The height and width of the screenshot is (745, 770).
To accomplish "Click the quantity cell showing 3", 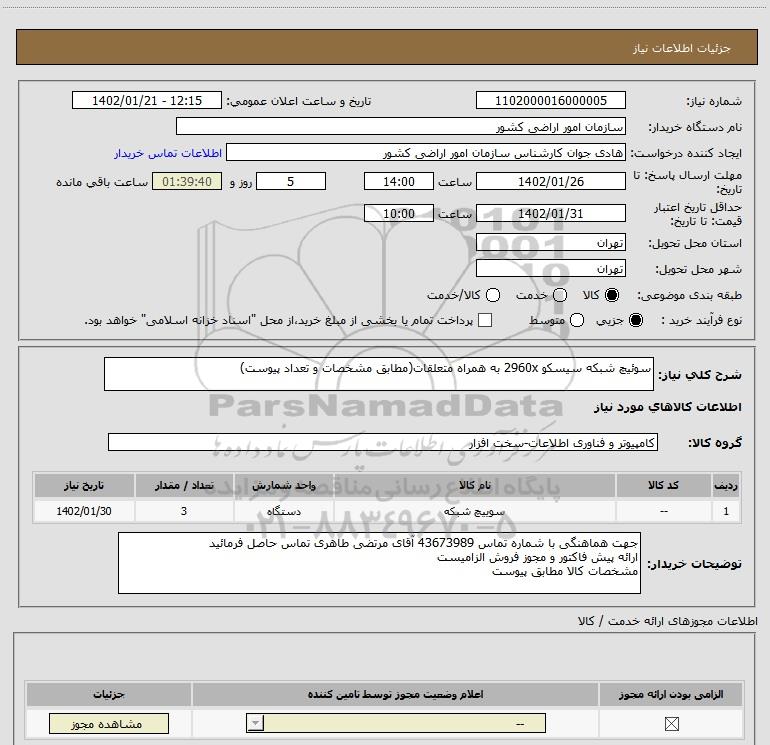I will [184, 511].
